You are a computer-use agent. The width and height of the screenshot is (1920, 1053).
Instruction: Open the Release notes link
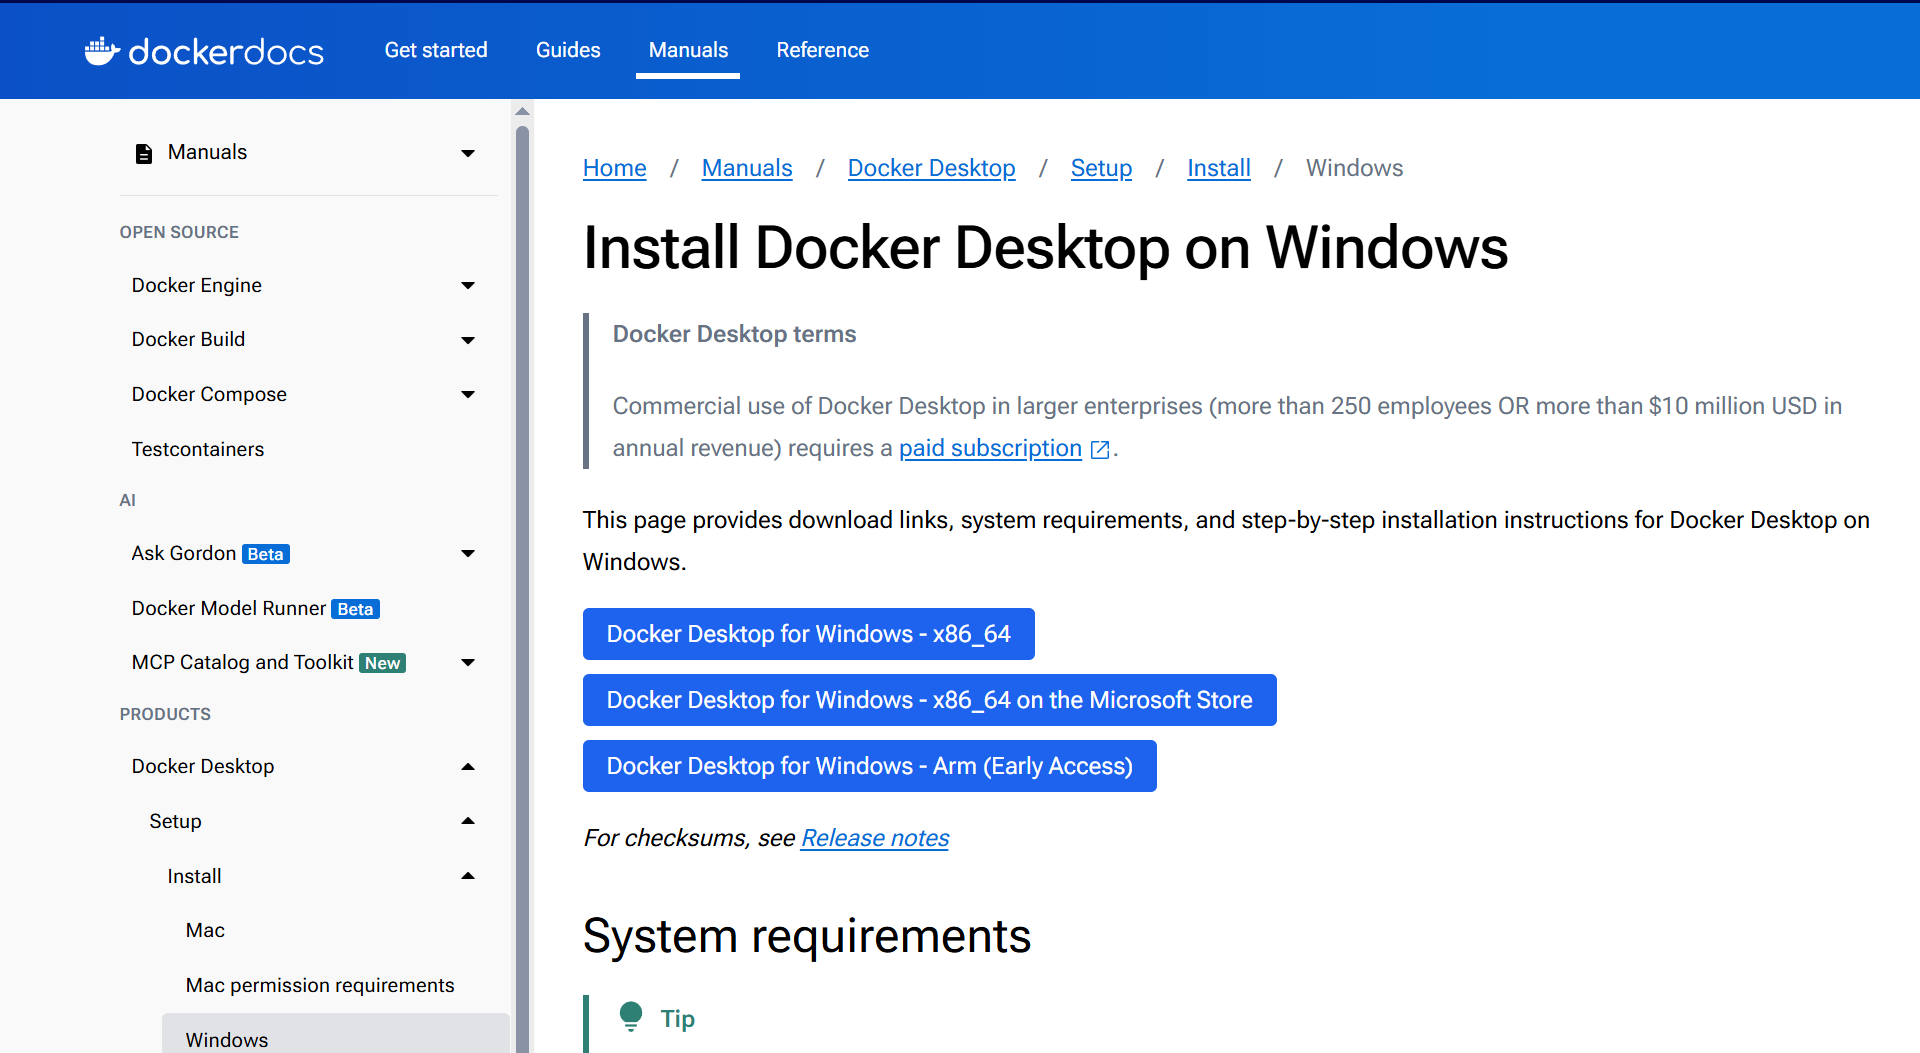[x=875, y=838]
